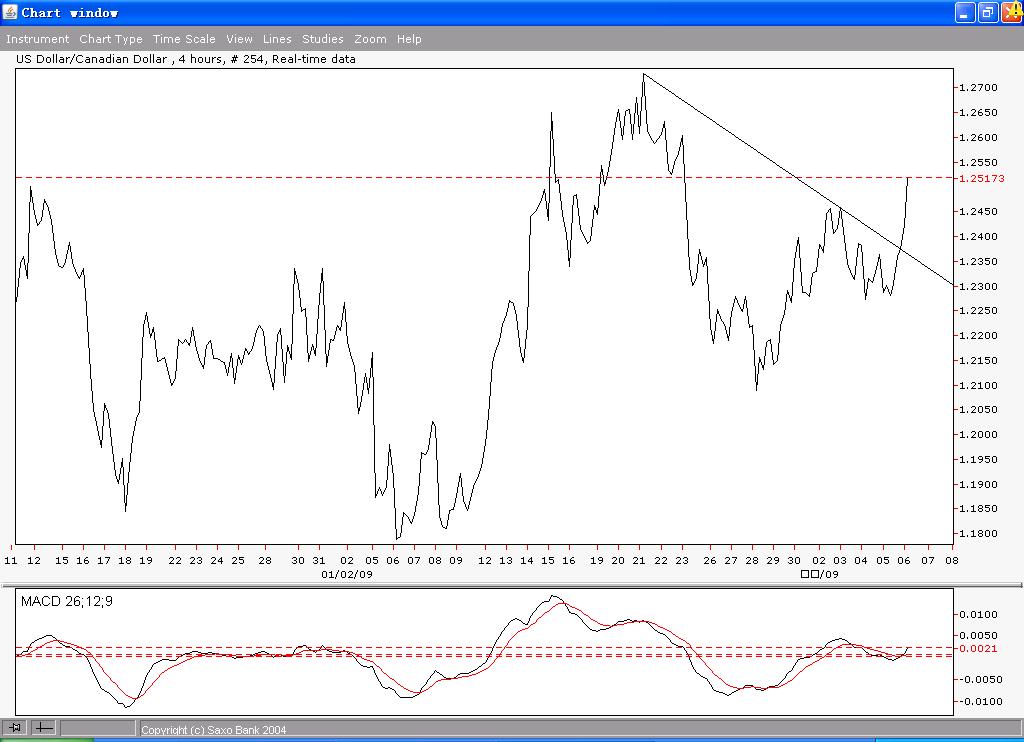Click the Java icon in title bar
The image size is (1024, 742).
pyautogui.click(x=10, y=12)
